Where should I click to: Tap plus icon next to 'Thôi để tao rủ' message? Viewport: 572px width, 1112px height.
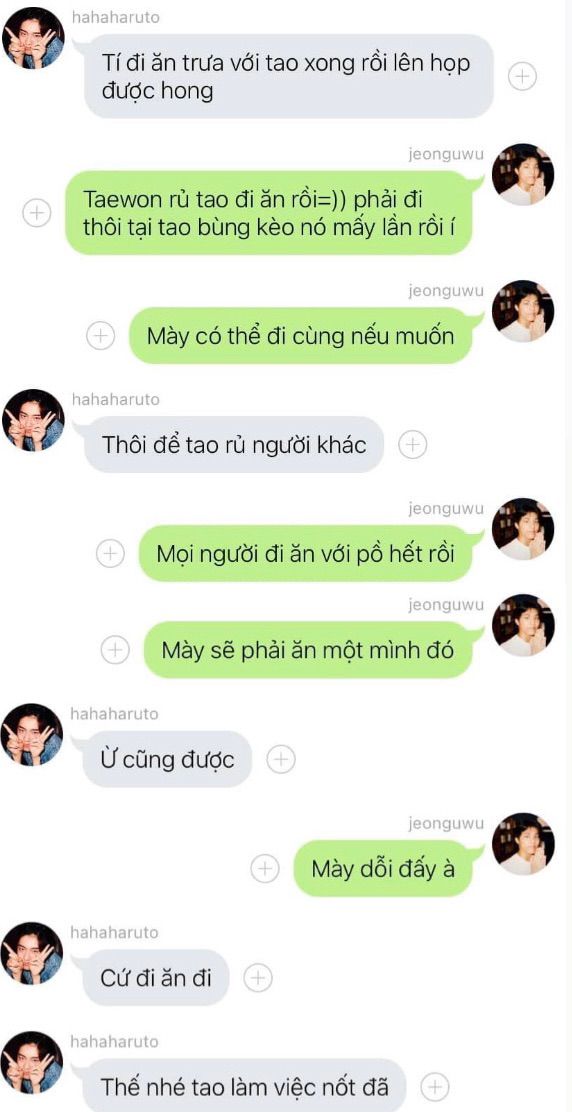click(x=413, y=445)
